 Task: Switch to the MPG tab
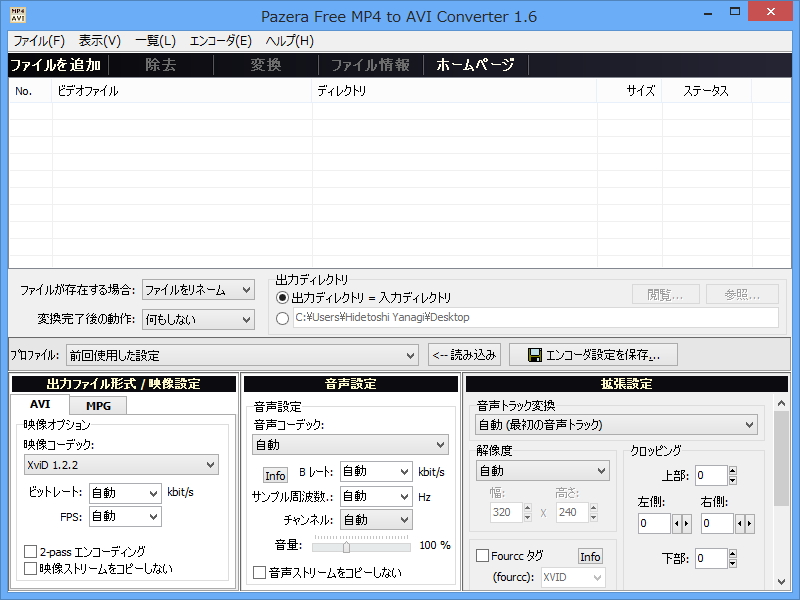tap(96, 405)
